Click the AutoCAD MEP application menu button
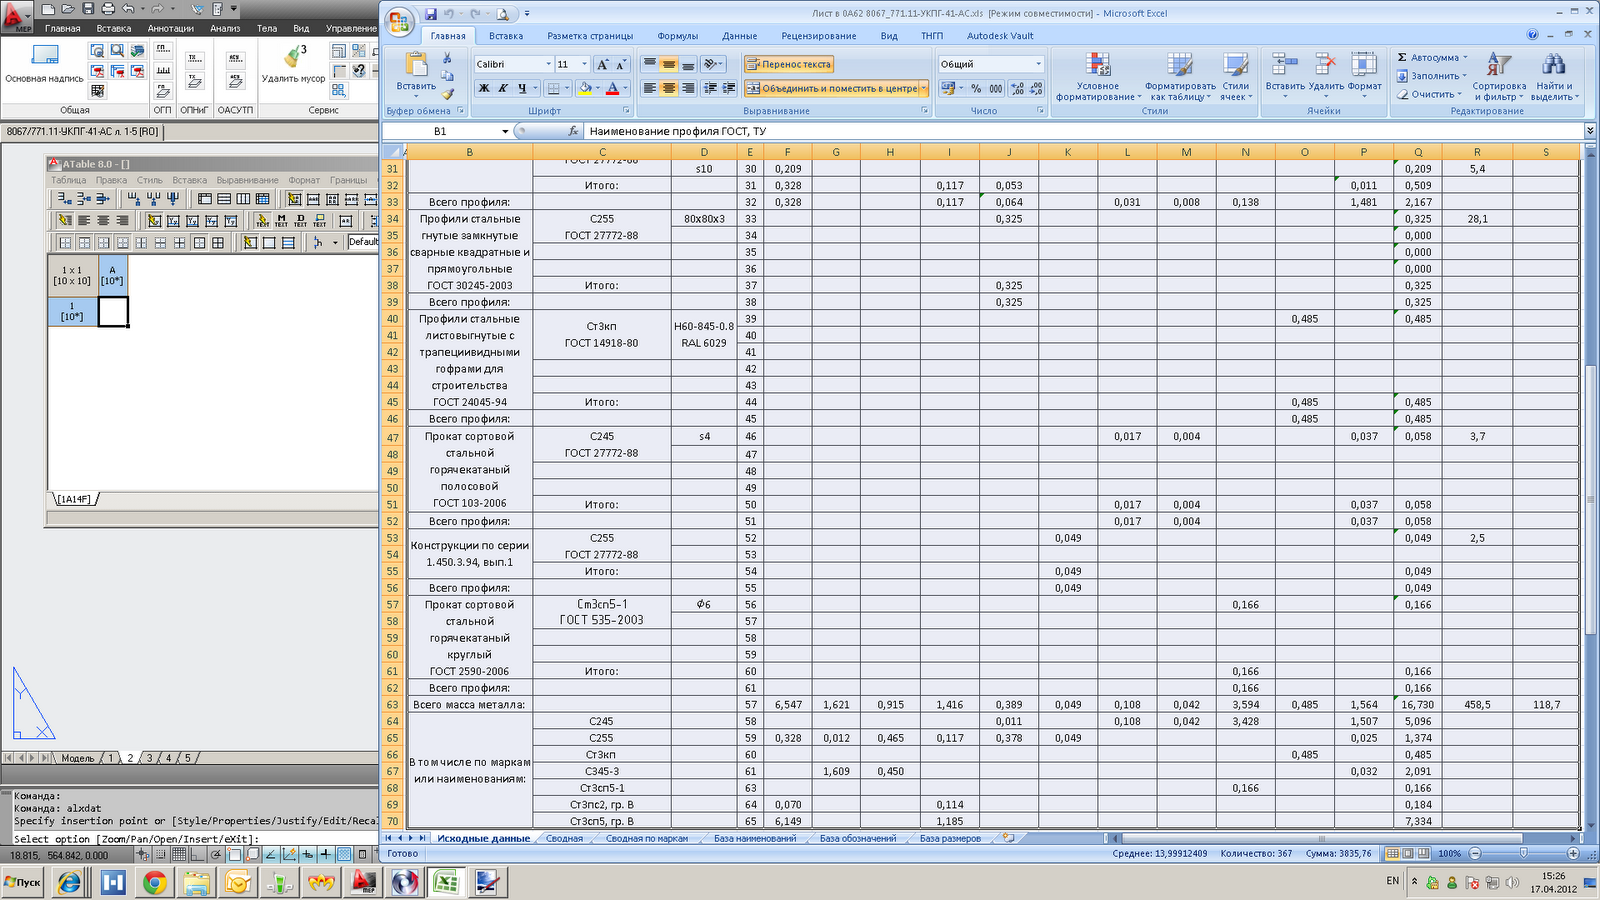 click(16, 16)
